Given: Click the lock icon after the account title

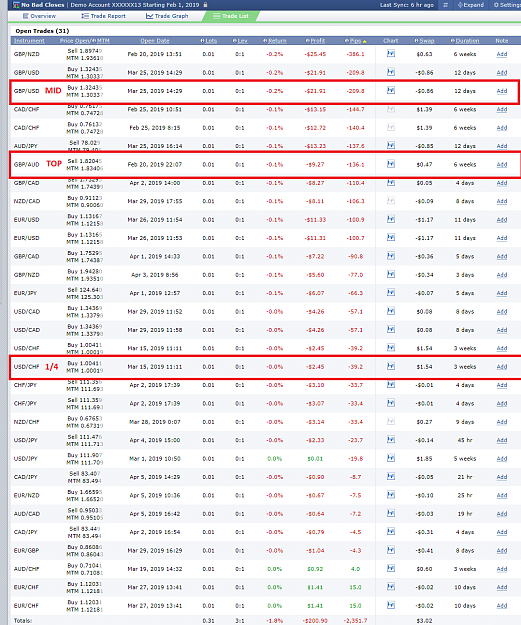Looking at the screenshot, I should (205, 5).
